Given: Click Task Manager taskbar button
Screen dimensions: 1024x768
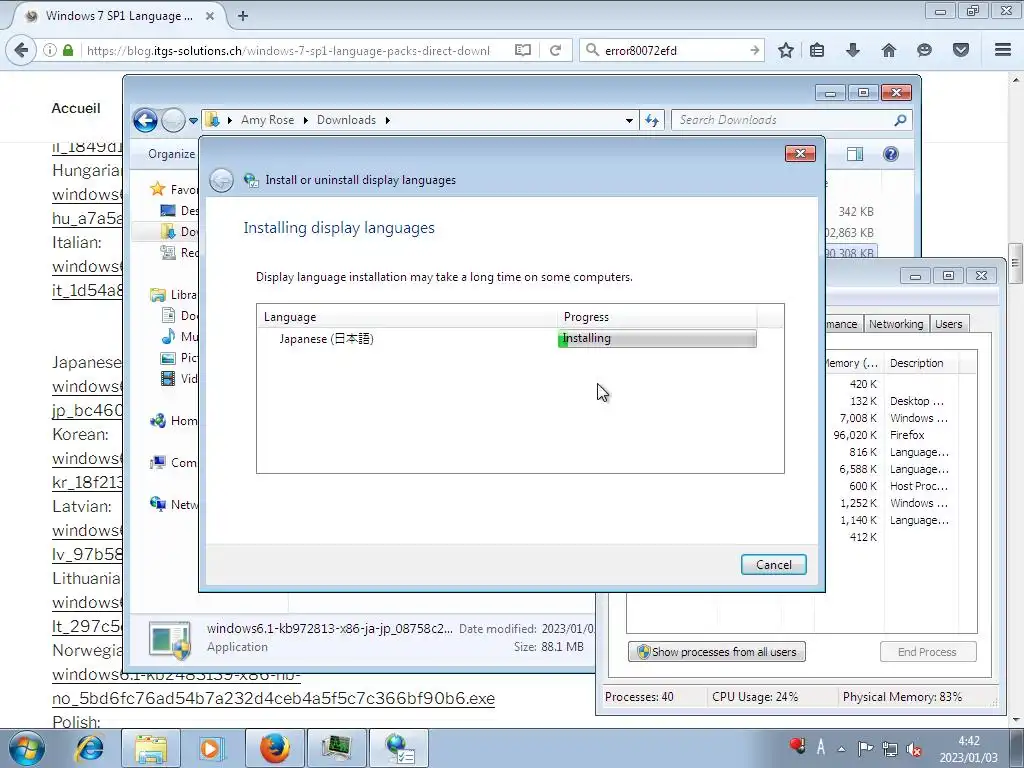Looking at the screenshot, I should pyautogui.click(x=337, y=748).
